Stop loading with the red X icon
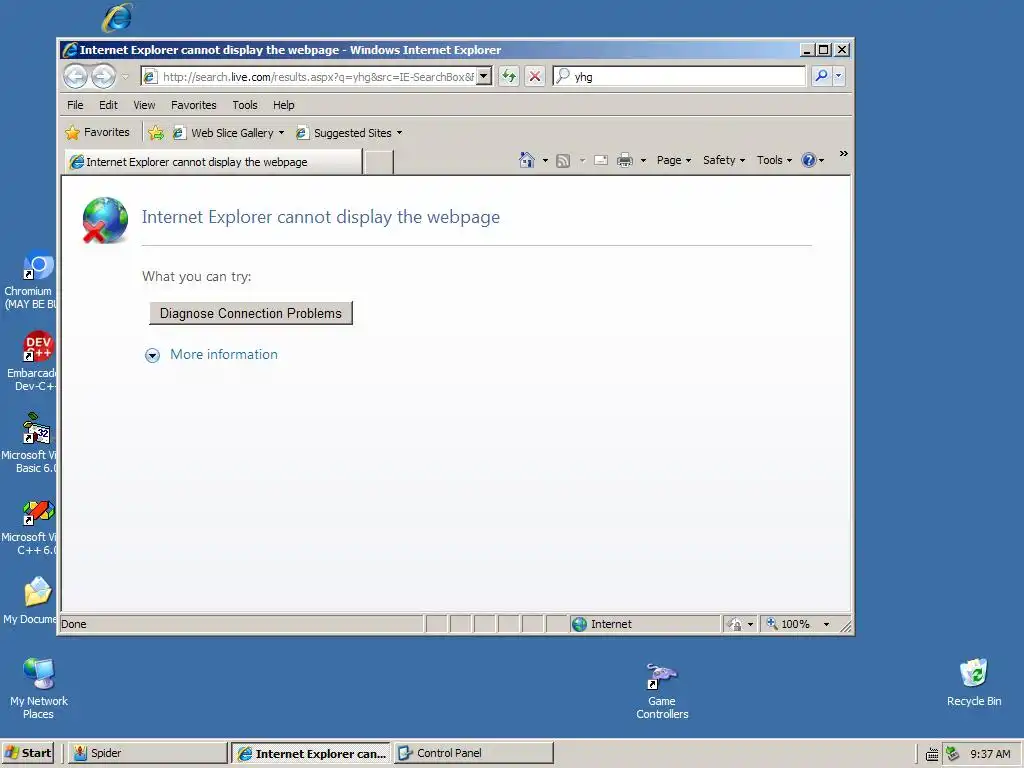The image size is (1024, 768). pos(535,76)
